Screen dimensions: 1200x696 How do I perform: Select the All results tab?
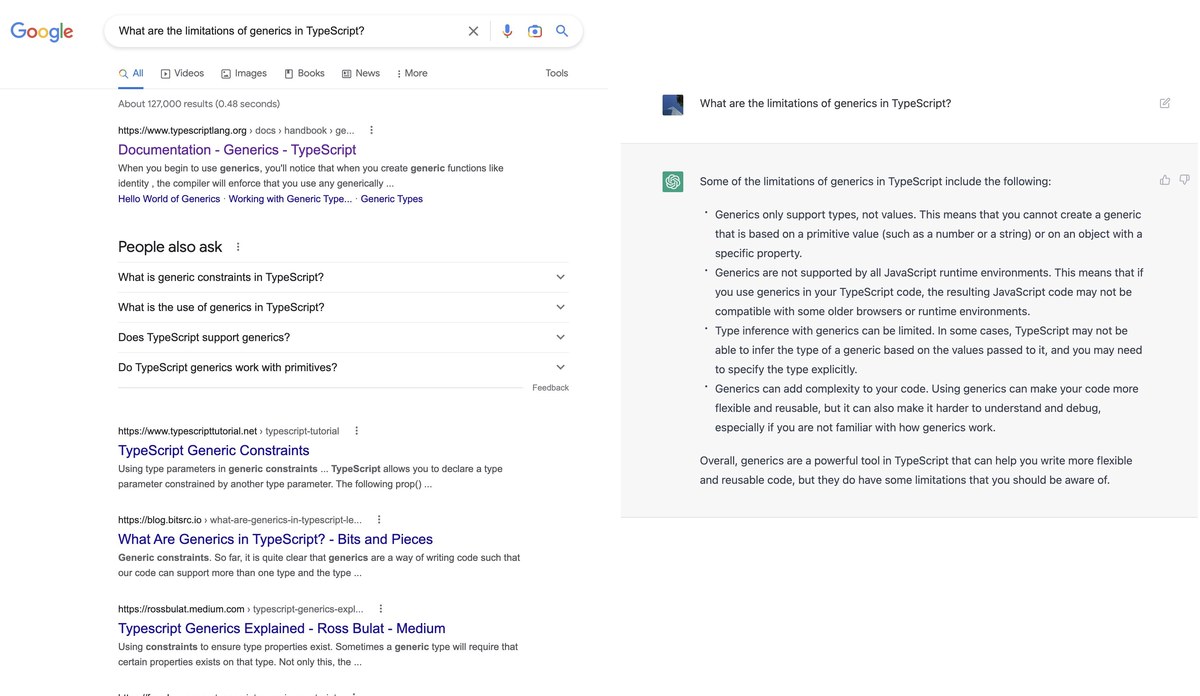[131, 73]
